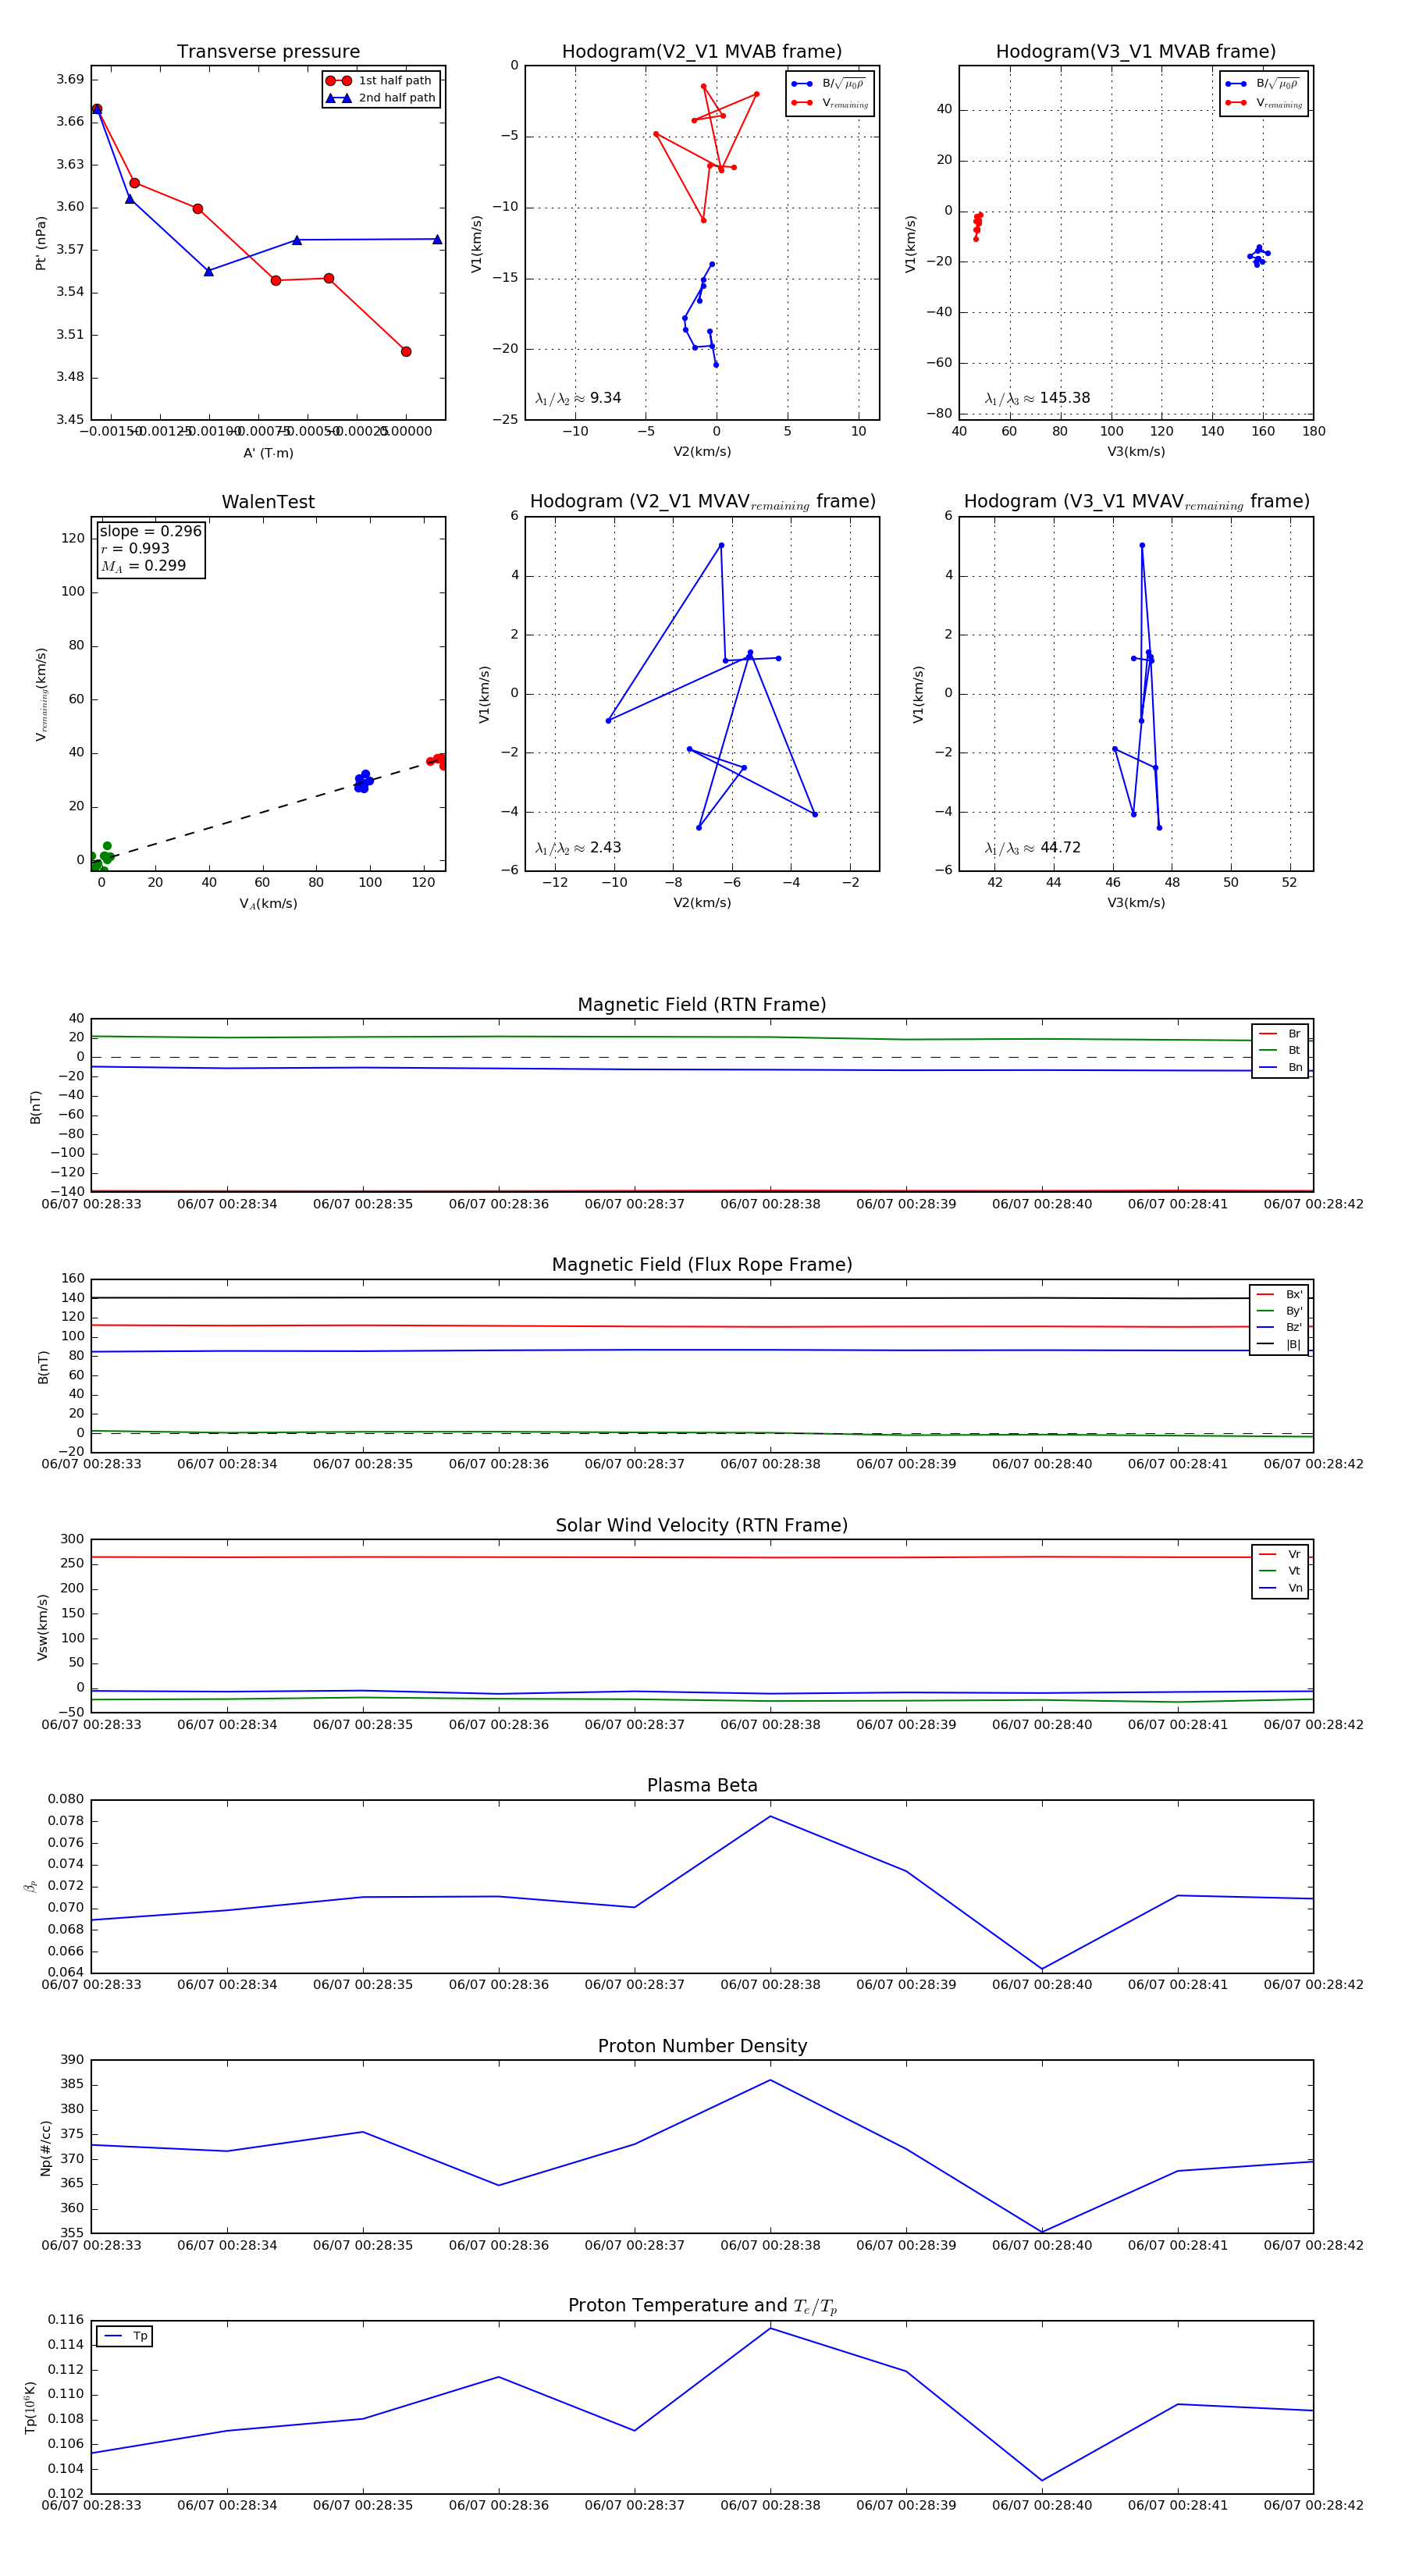Select the 'Tp' legend entry

coord(125,2337)
